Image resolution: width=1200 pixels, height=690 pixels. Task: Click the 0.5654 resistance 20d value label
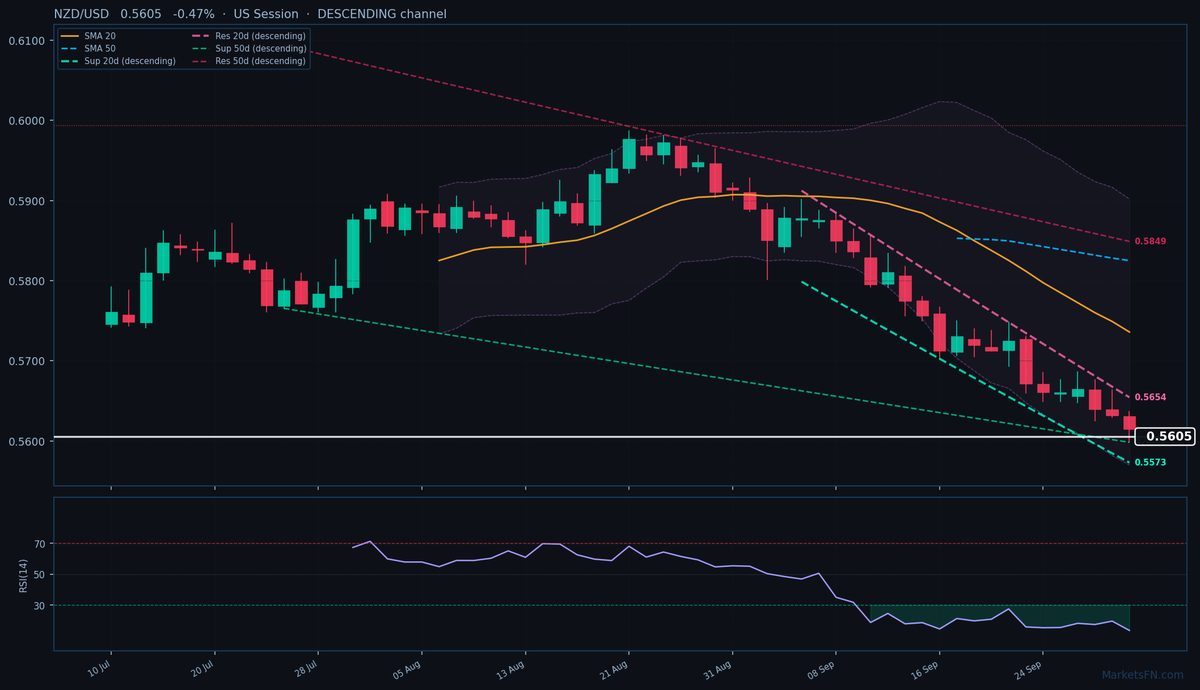pos(1150,398)
